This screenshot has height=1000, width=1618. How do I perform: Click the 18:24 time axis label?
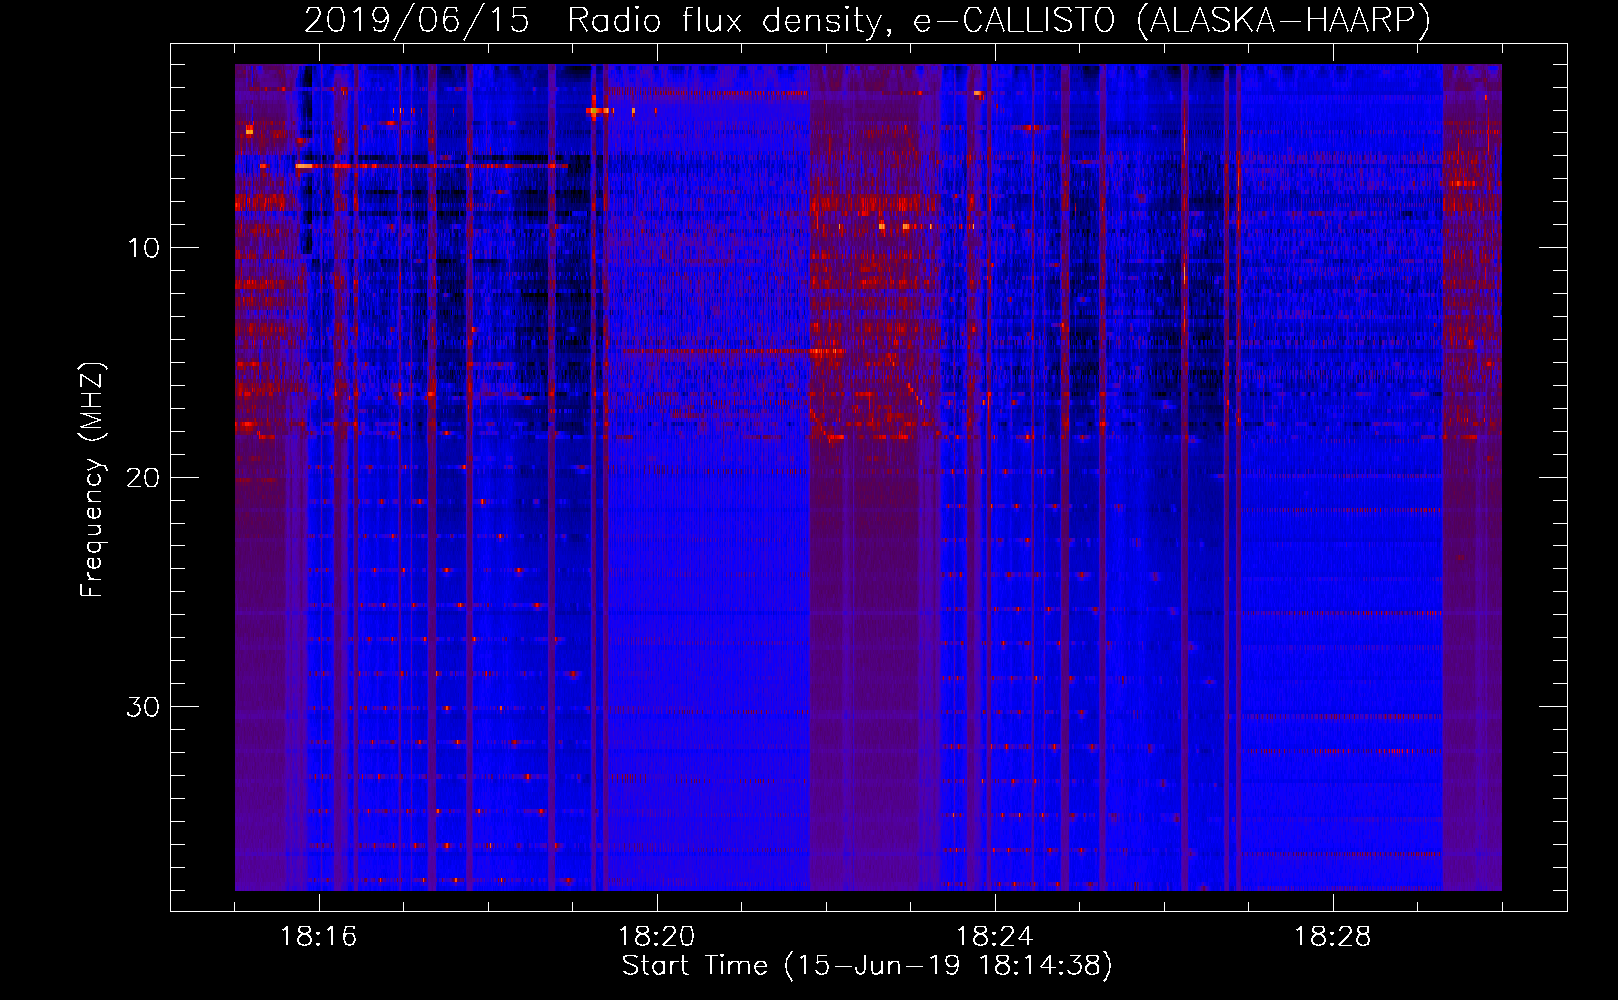995,937
